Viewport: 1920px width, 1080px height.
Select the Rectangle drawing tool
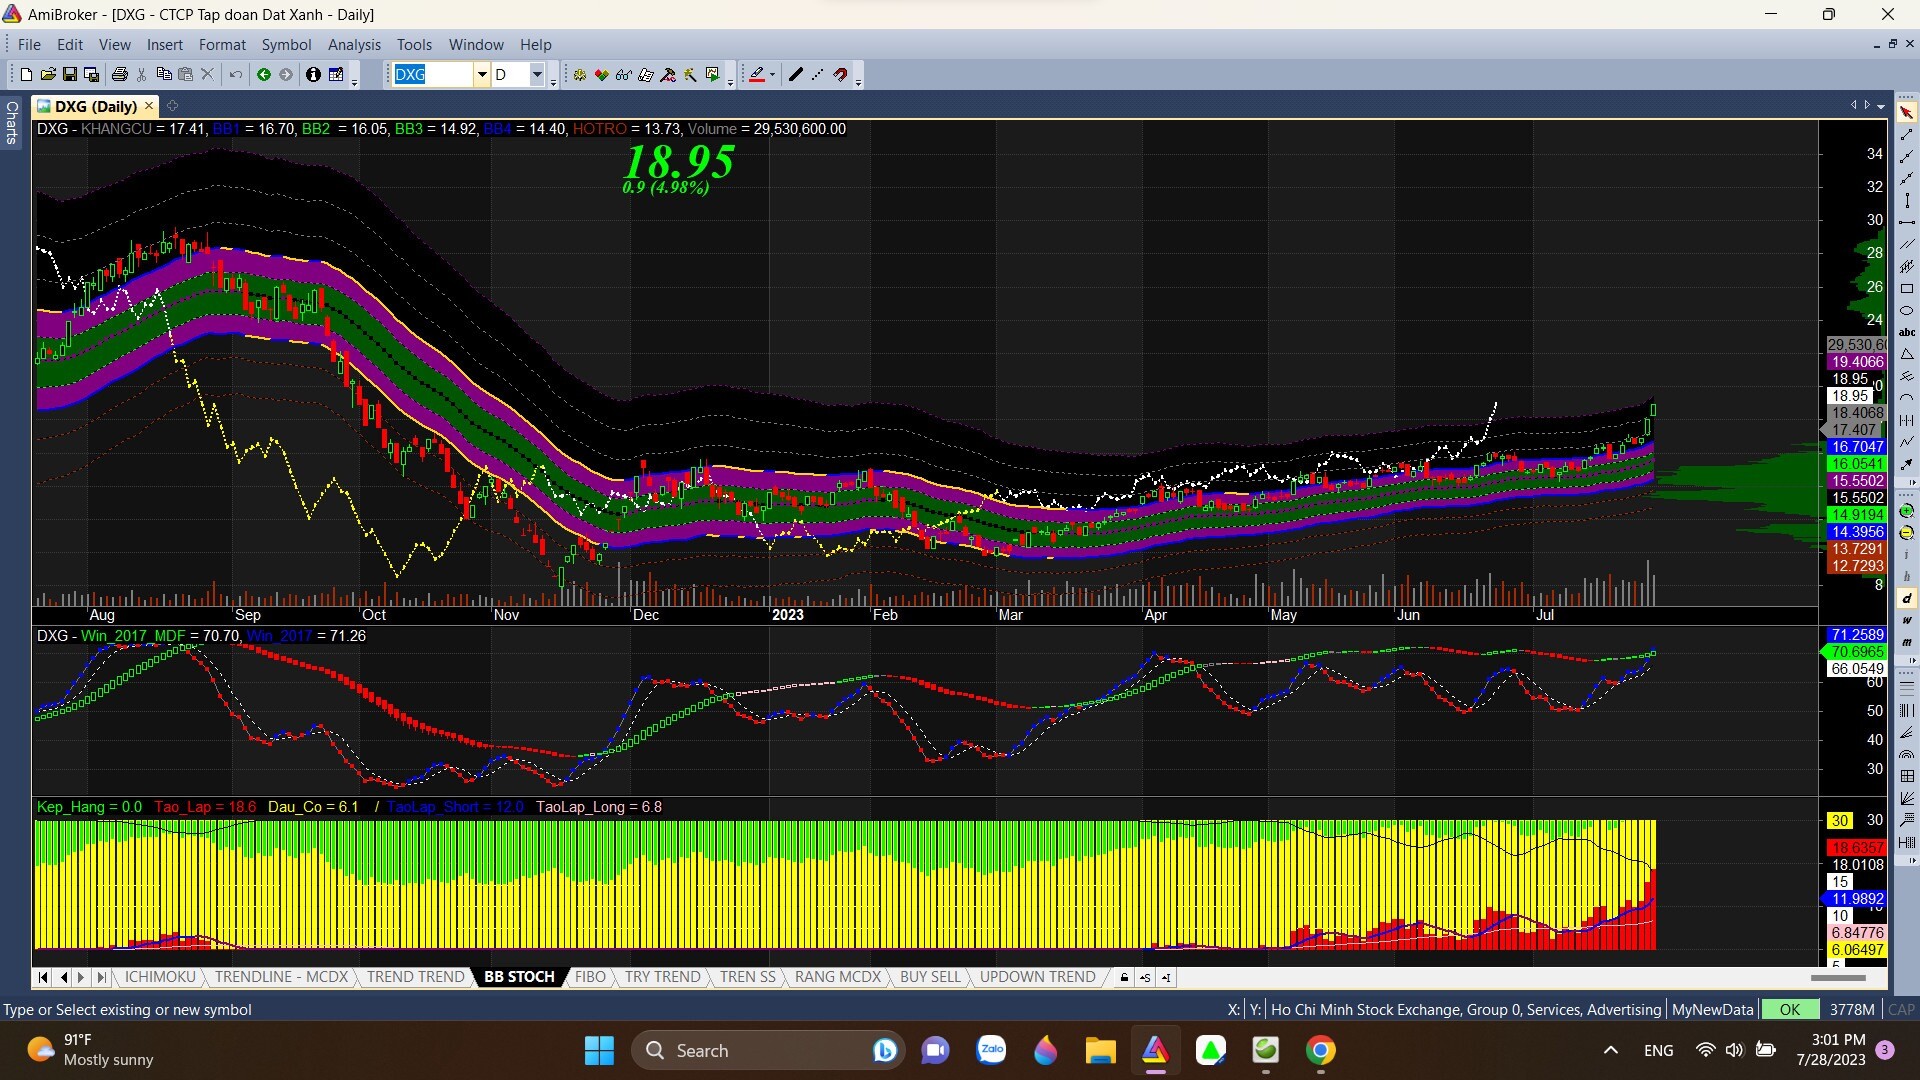pyautogui.click(x=1907, y=288)
